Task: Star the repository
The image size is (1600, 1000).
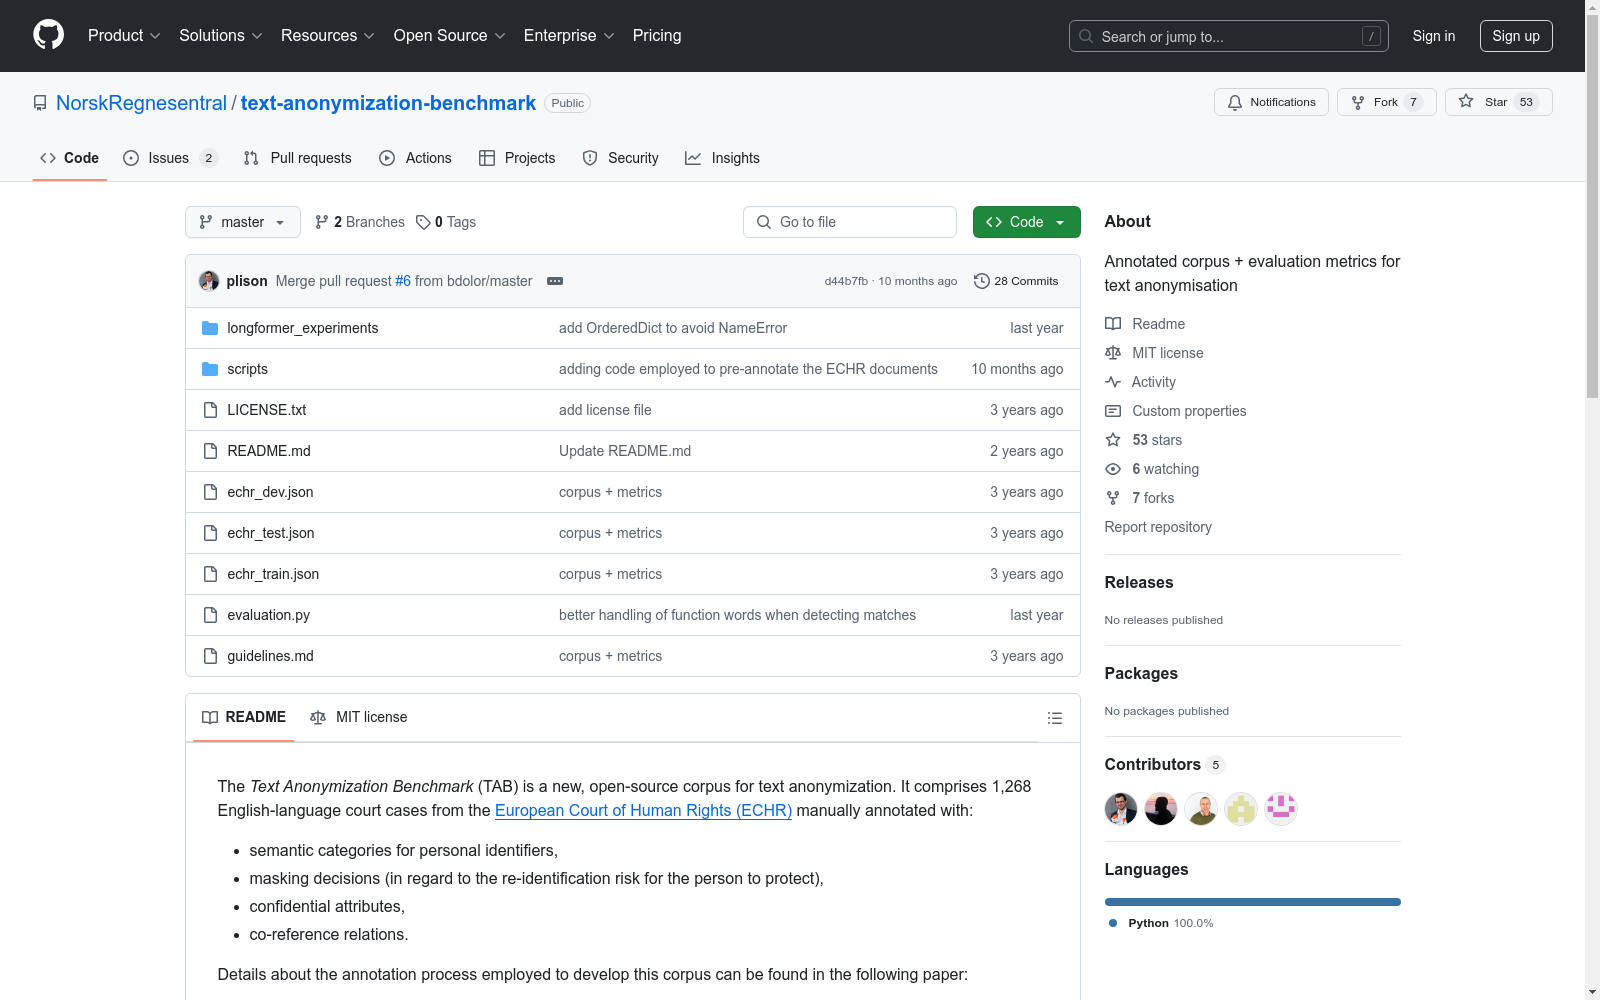Action: [1499, 102]
